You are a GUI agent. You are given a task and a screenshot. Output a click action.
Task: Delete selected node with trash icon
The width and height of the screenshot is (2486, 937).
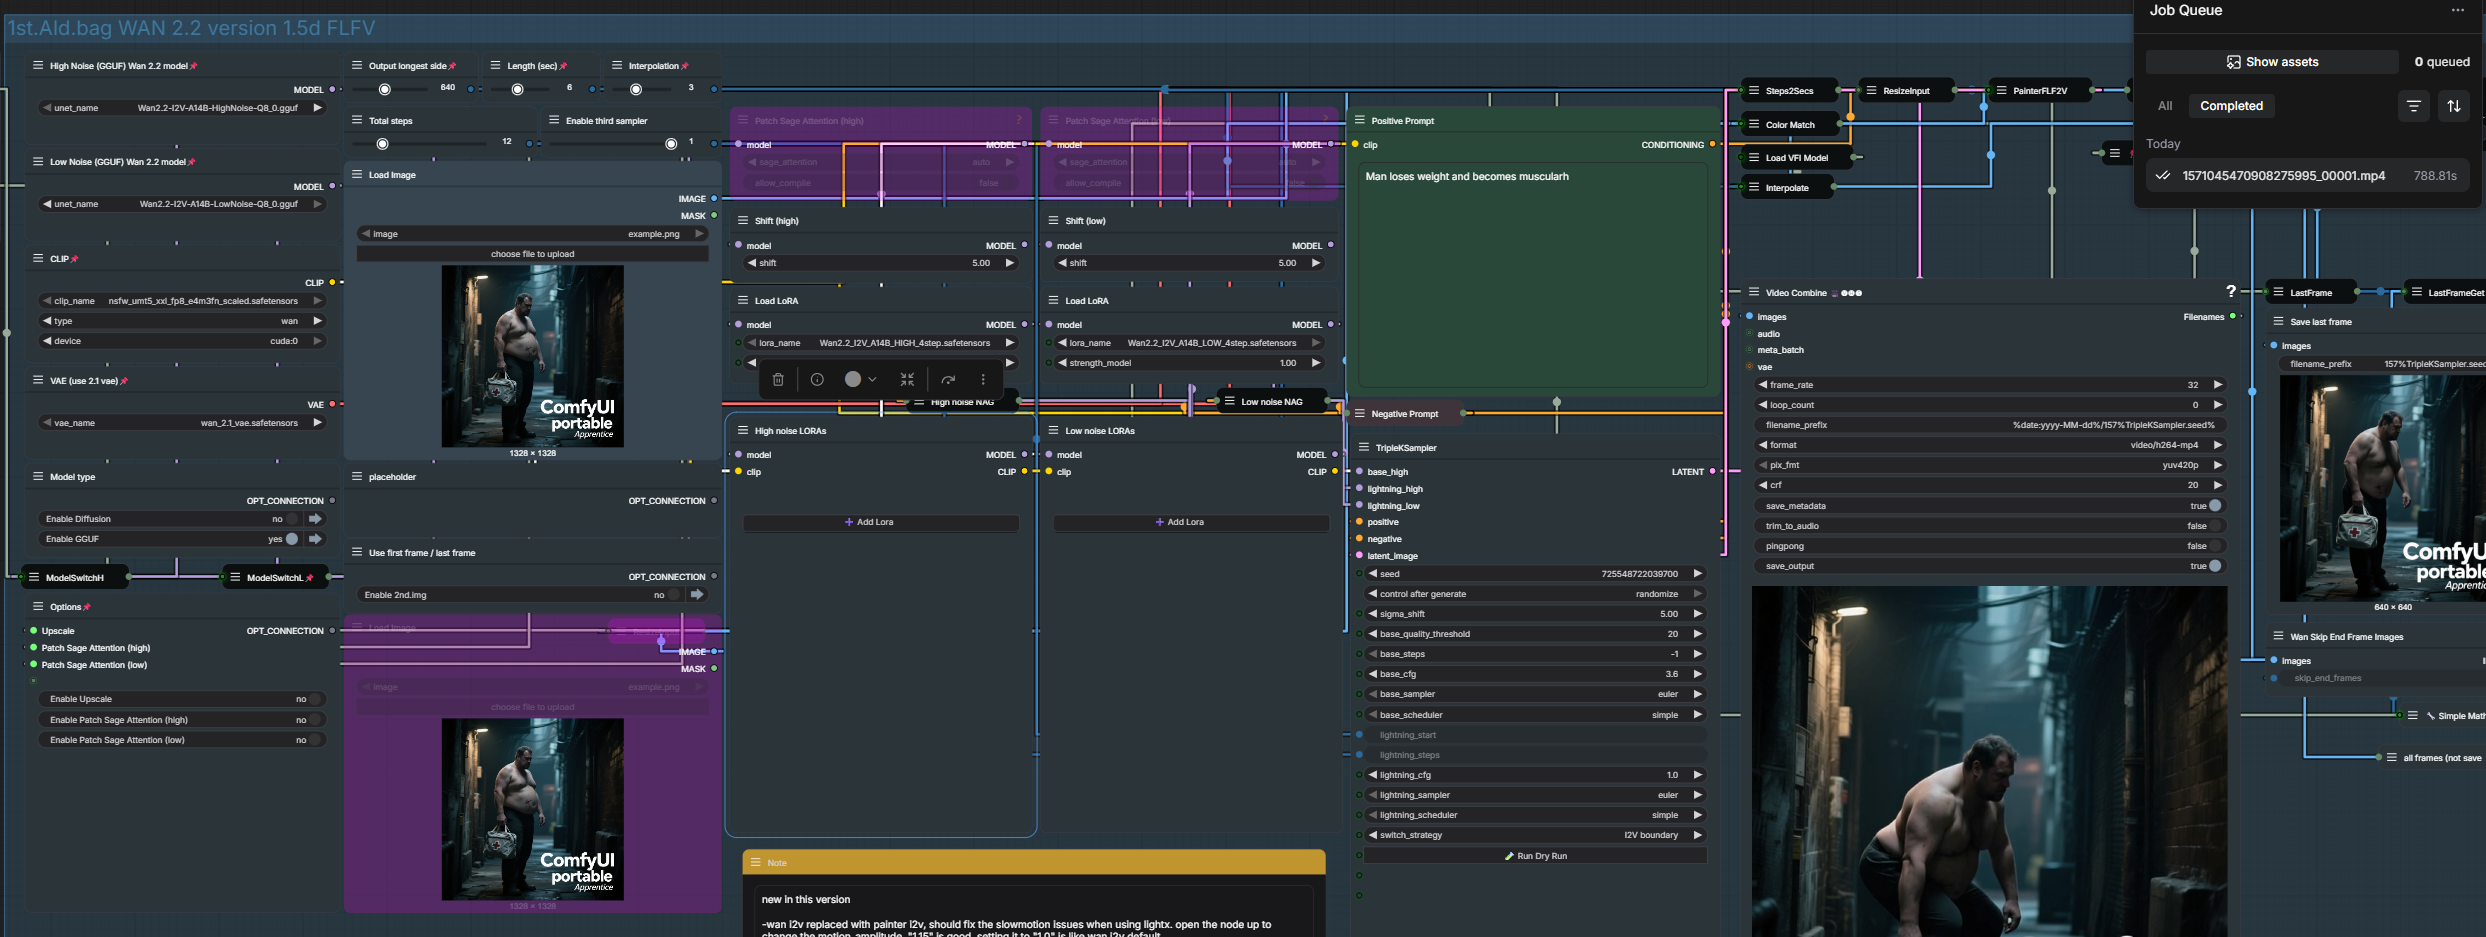pos(778,380)
